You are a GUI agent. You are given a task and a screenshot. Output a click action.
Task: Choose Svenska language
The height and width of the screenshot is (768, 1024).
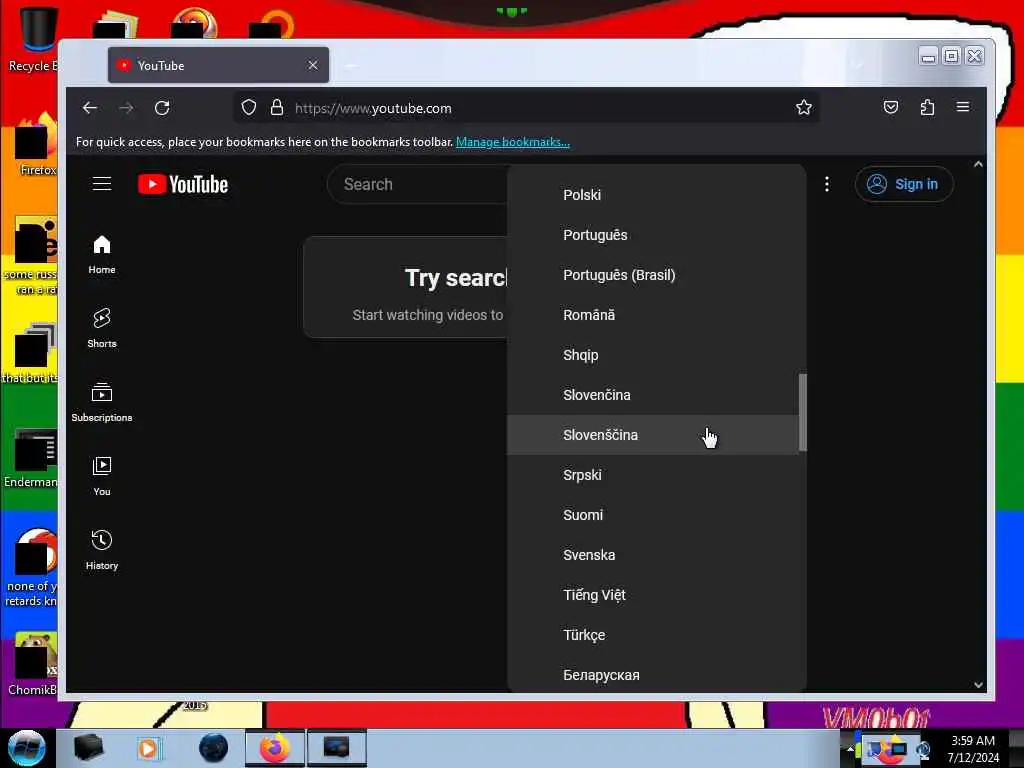[x=653, y=555]
